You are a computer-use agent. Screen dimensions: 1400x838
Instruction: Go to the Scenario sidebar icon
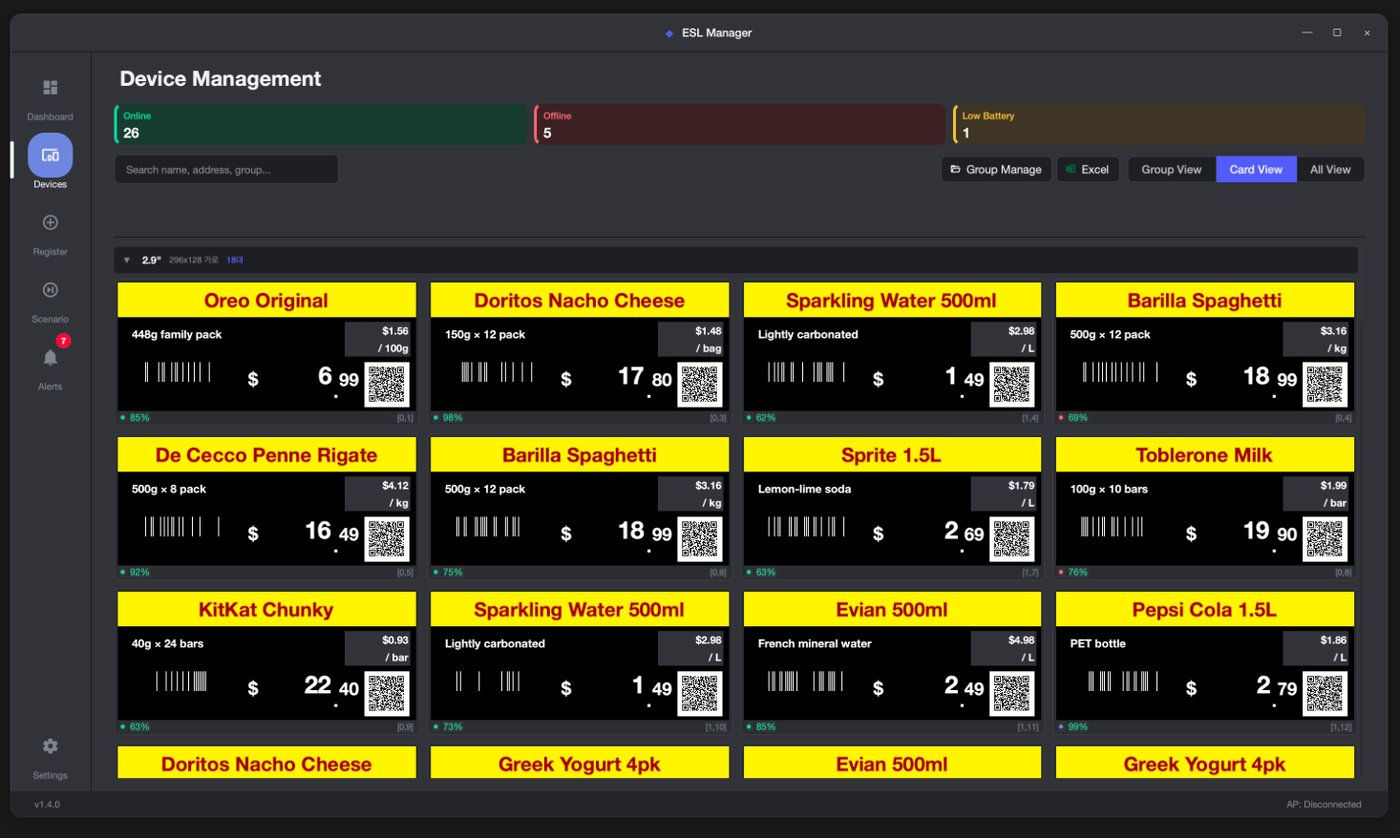coord(50,290)
